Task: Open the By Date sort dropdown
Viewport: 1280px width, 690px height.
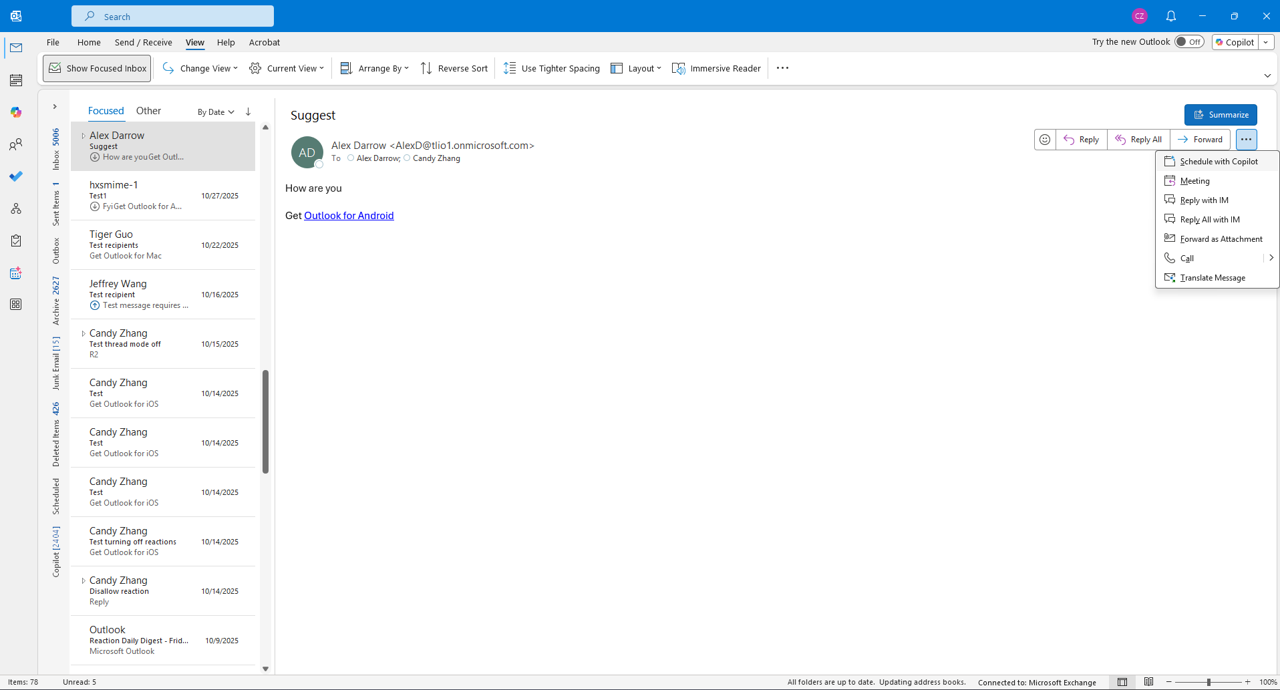Action: pos(216,112)
